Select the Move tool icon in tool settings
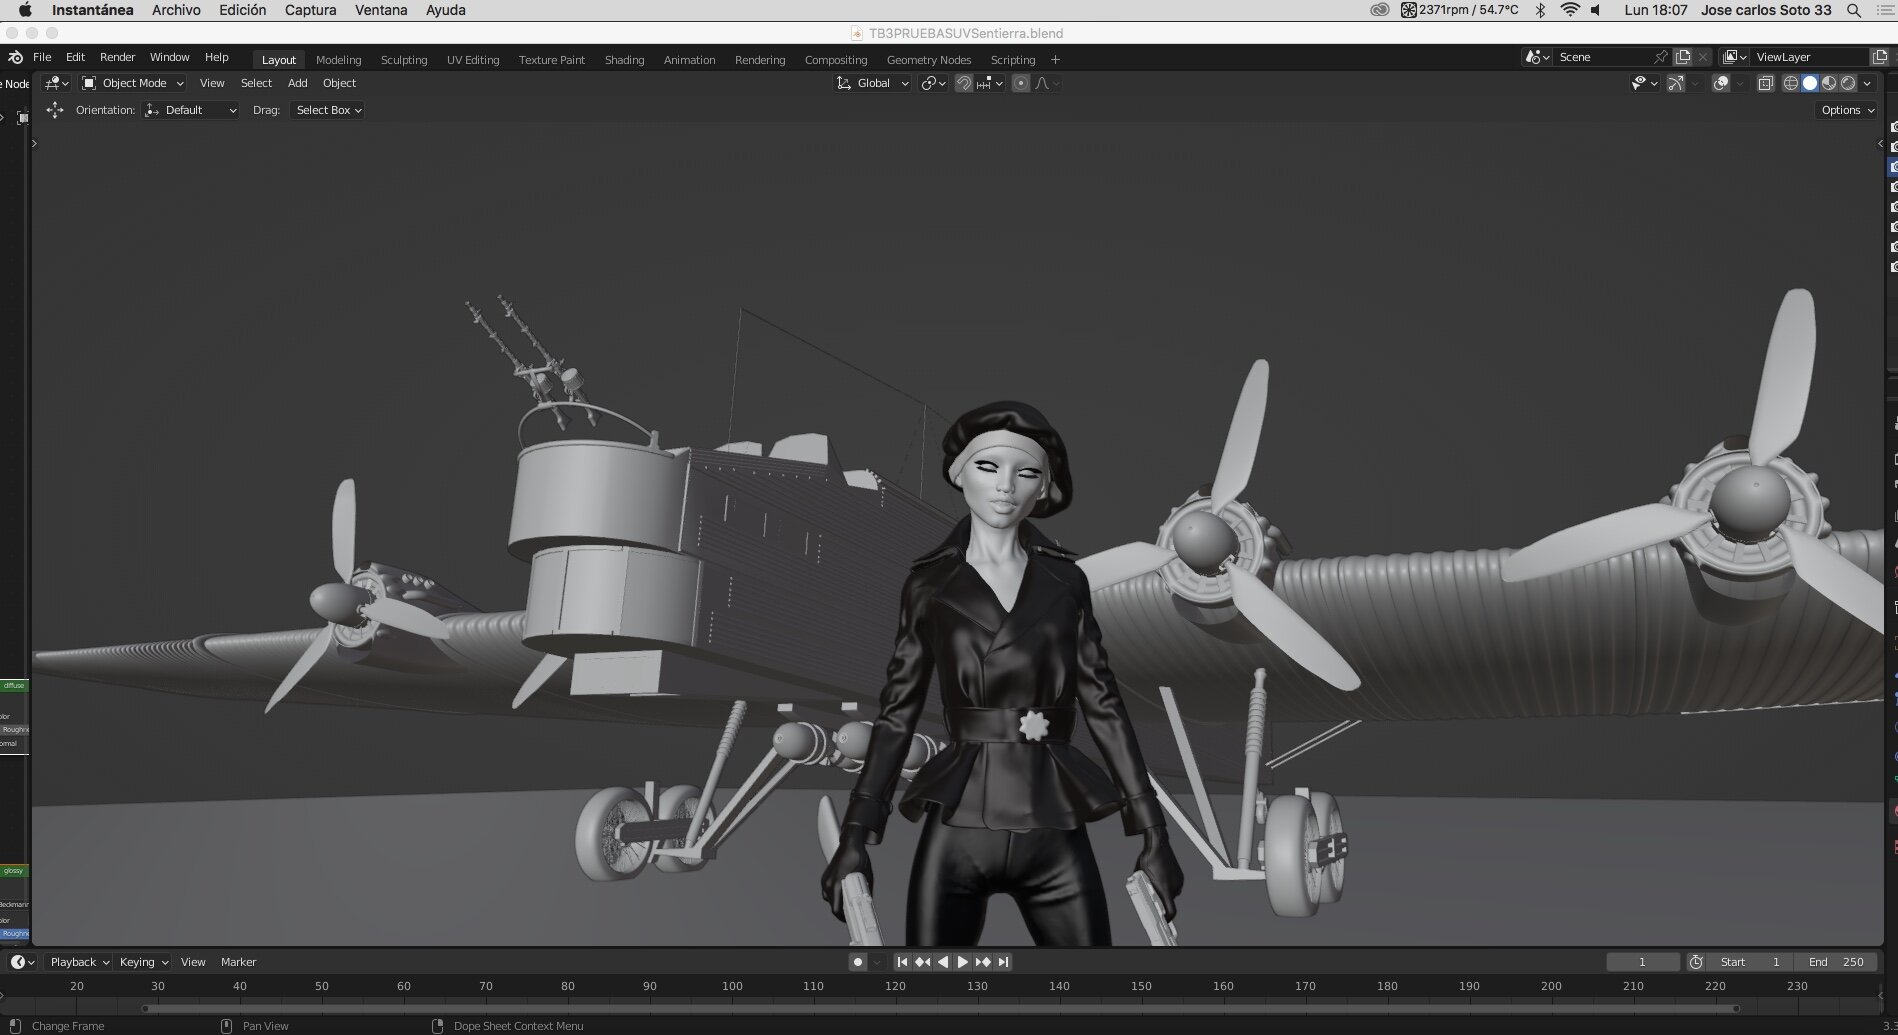Viewport: 1898px width, 1035px height. pos(55,110)
